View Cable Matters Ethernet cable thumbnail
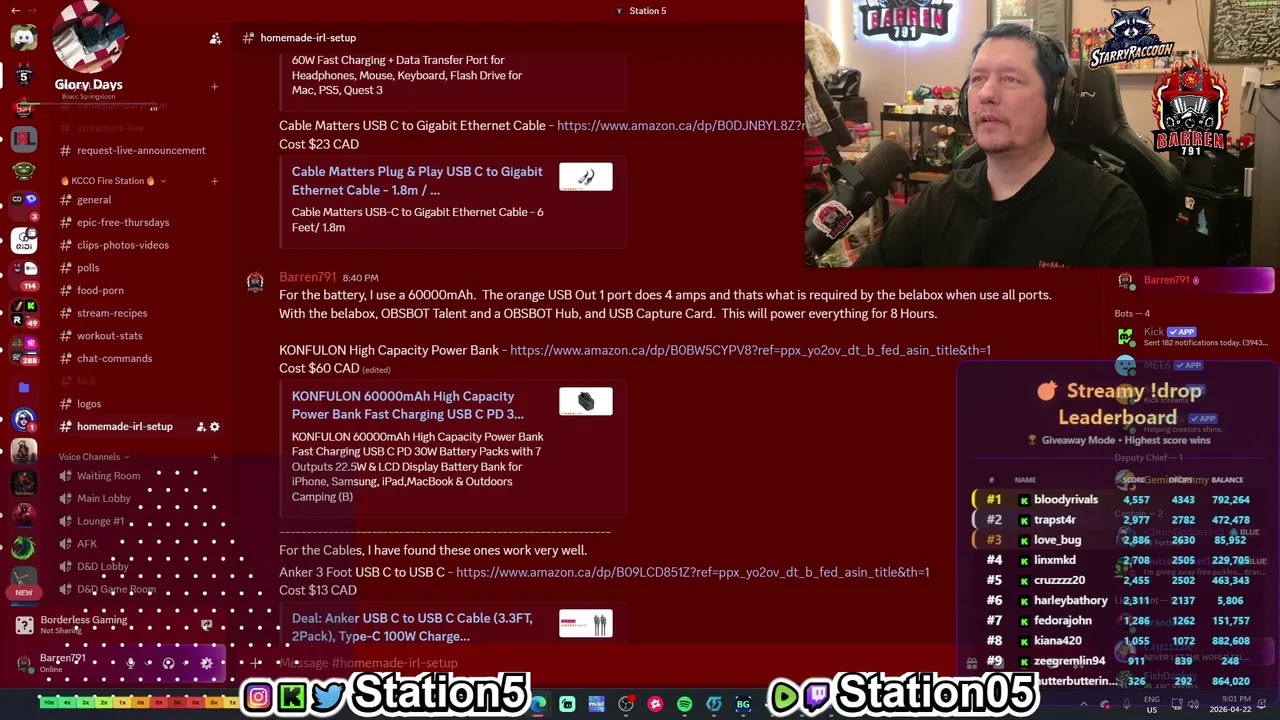This screenshot has height=720, width=1280. click(586, 178)
